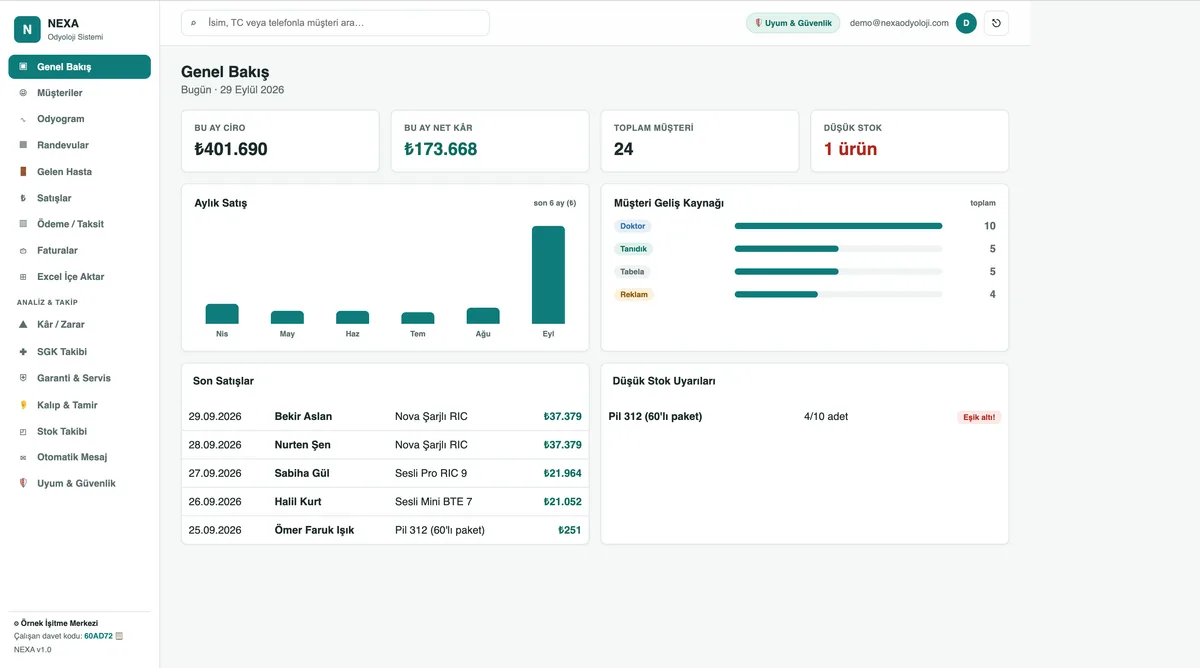Click the 1 ürün Düşük Stok value
1200x668 pixels.
pyautogui.click(x=850, y=149)
